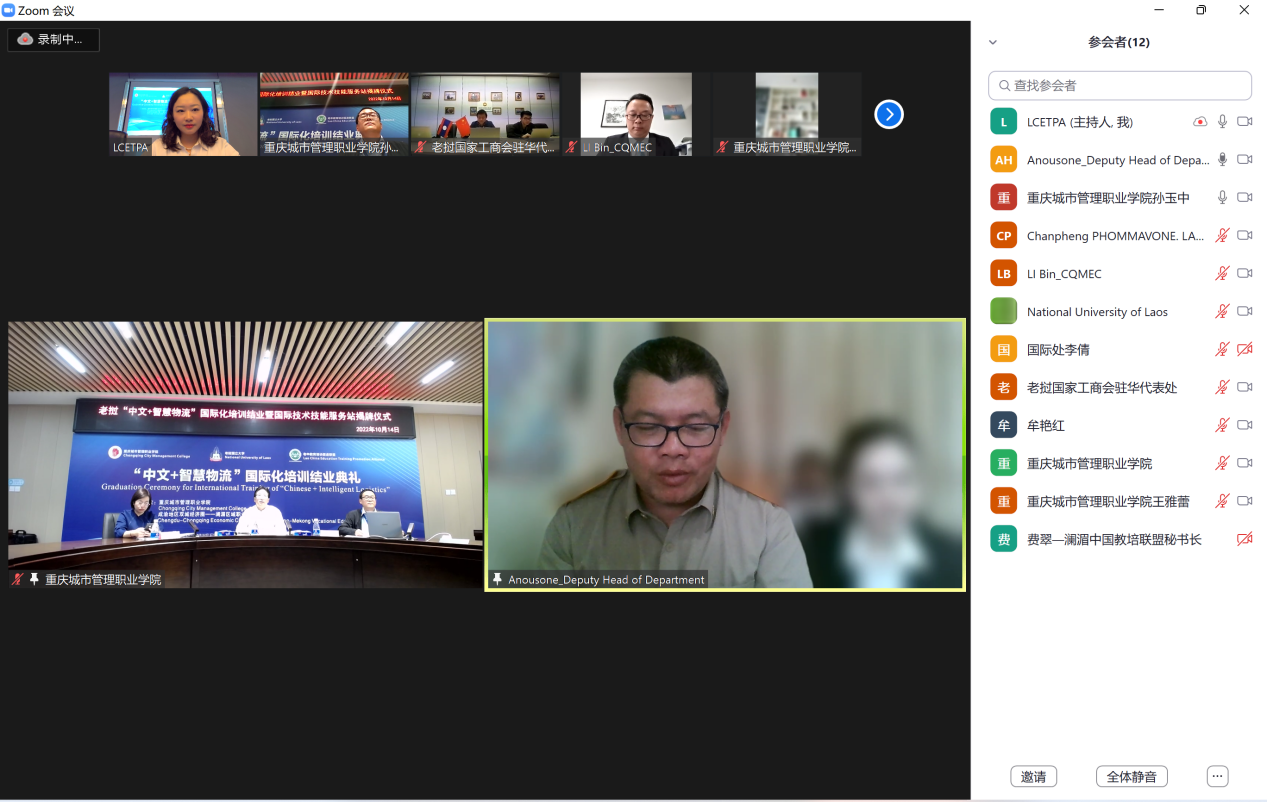The height and width of the screenshot is (802, 1267).
Task: Click the 全体静音 mute all button
Action: click(x=1131, y=776)
